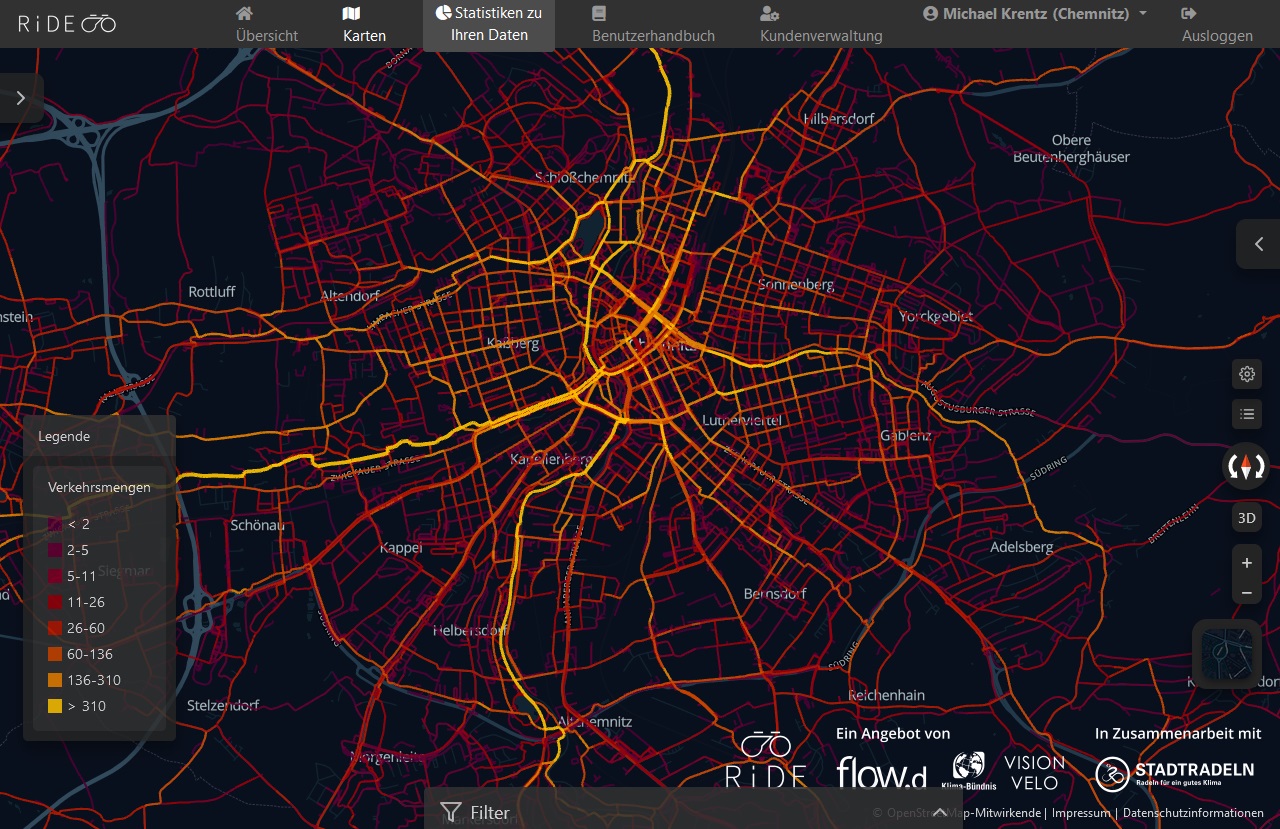Click the Schönau map label
This screenshot has width=1280, height=829.
[258, 525]
